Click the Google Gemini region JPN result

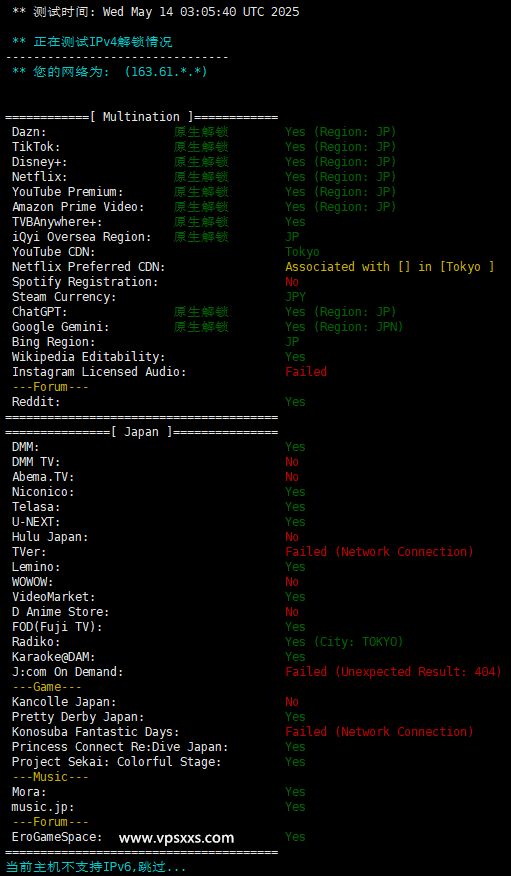pos(344,327)
